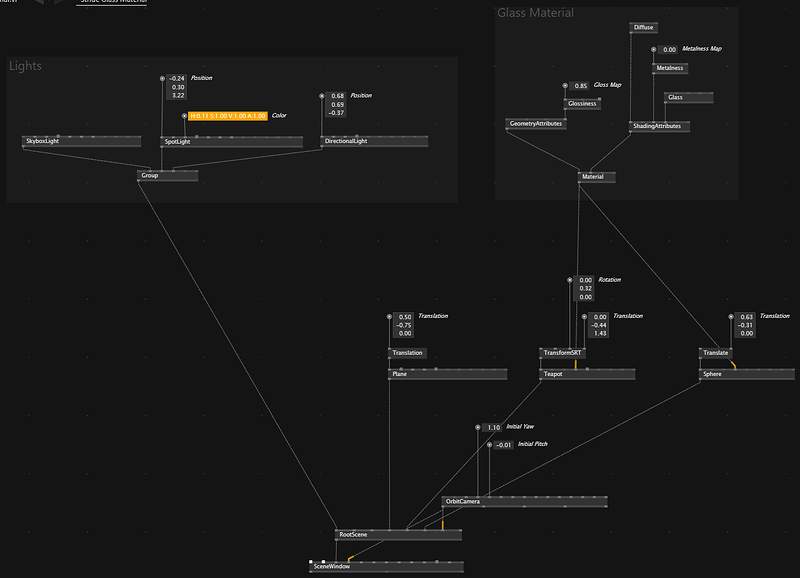Select the Material node
This screenshot has width=800, height=578.
coord(596,177)
